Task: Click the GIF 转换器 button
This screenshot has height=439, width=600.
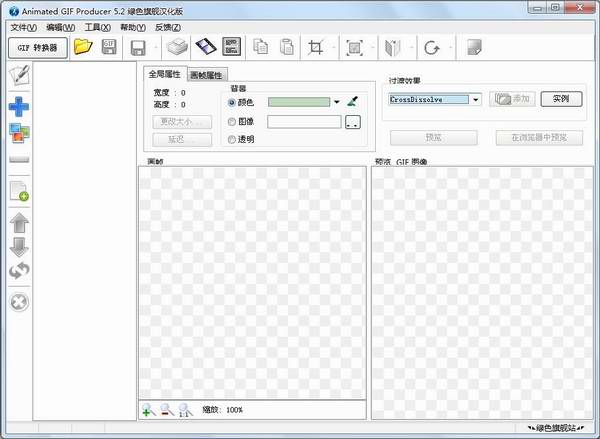Action: (x=38, y=48)
